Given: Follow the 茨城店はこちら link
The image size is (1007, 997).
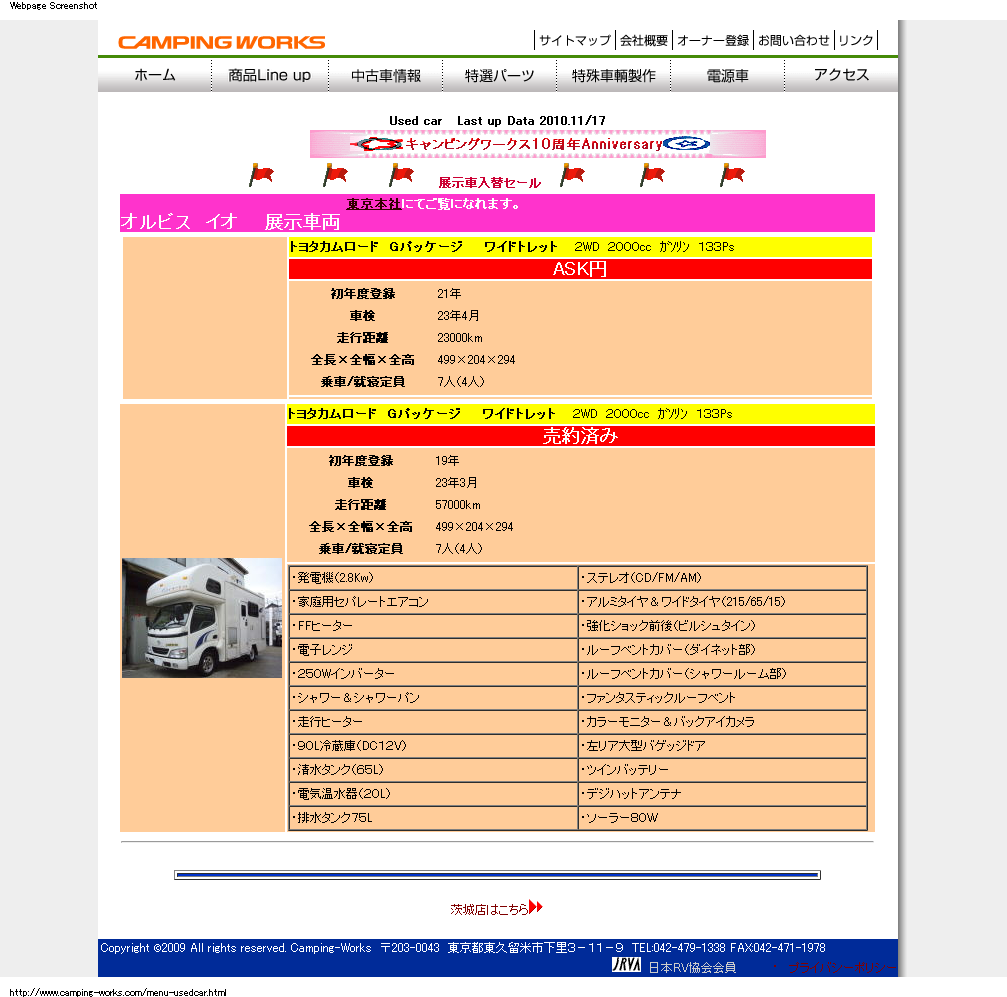Looking at the screenshot, I should [489, 909].
